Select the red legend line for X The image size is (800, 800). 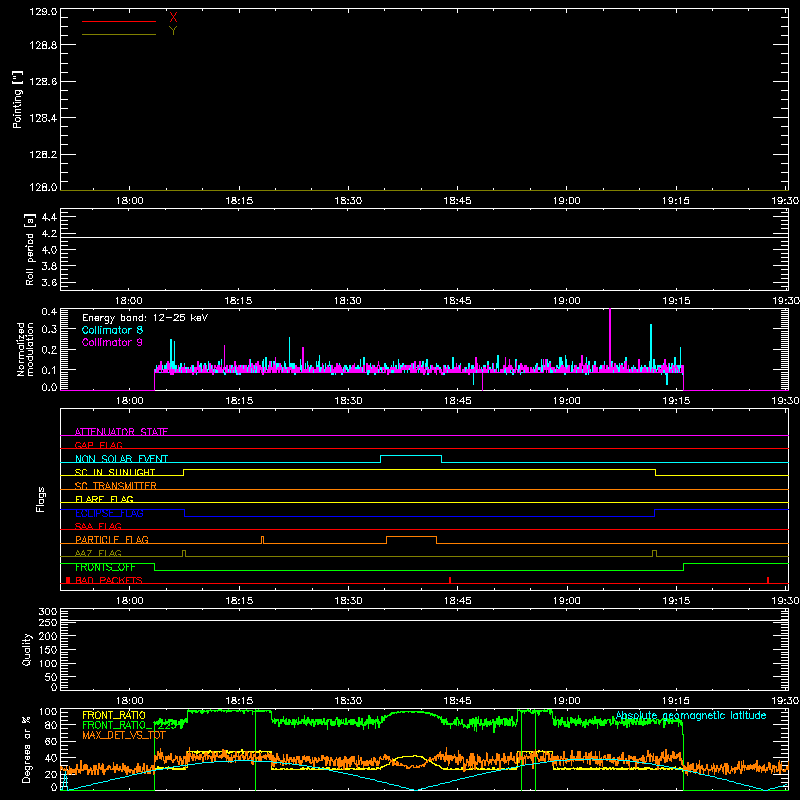click(119, 21)
